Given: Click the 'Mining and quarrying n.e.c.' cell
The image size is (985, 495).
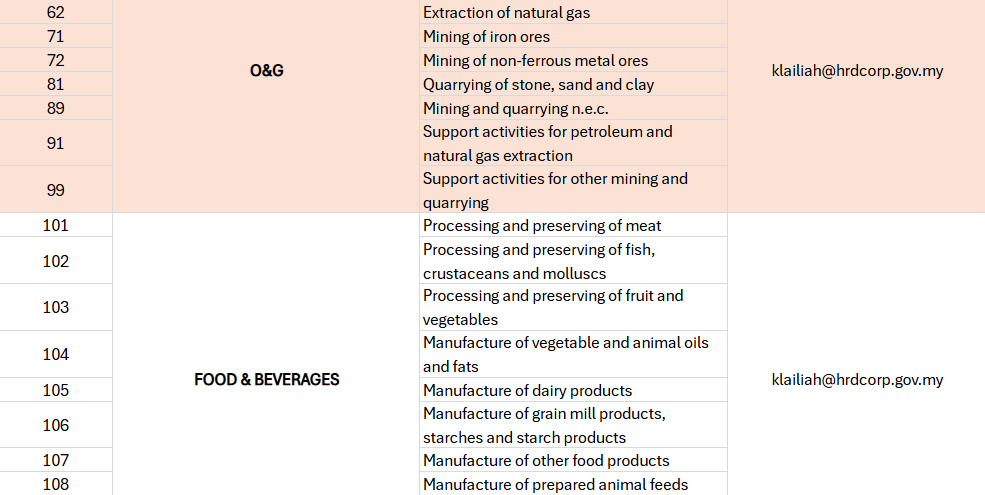Looking at the screenshot, I should [515, 109].
